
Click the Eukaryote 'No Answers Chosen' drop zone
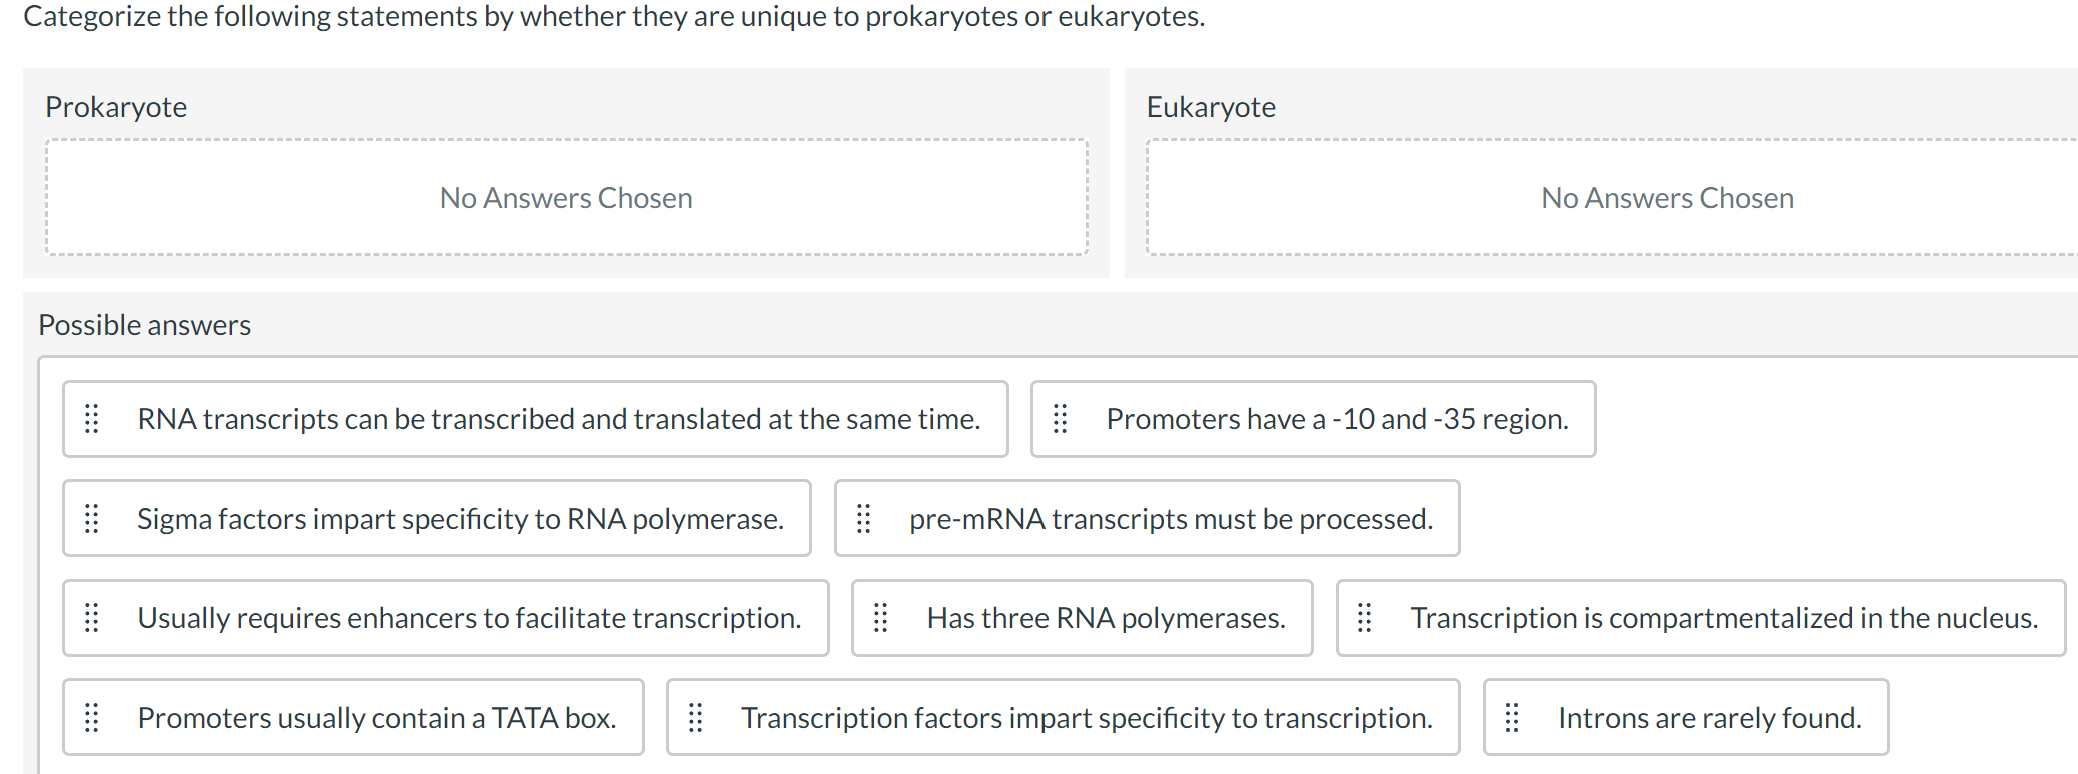1666,197
